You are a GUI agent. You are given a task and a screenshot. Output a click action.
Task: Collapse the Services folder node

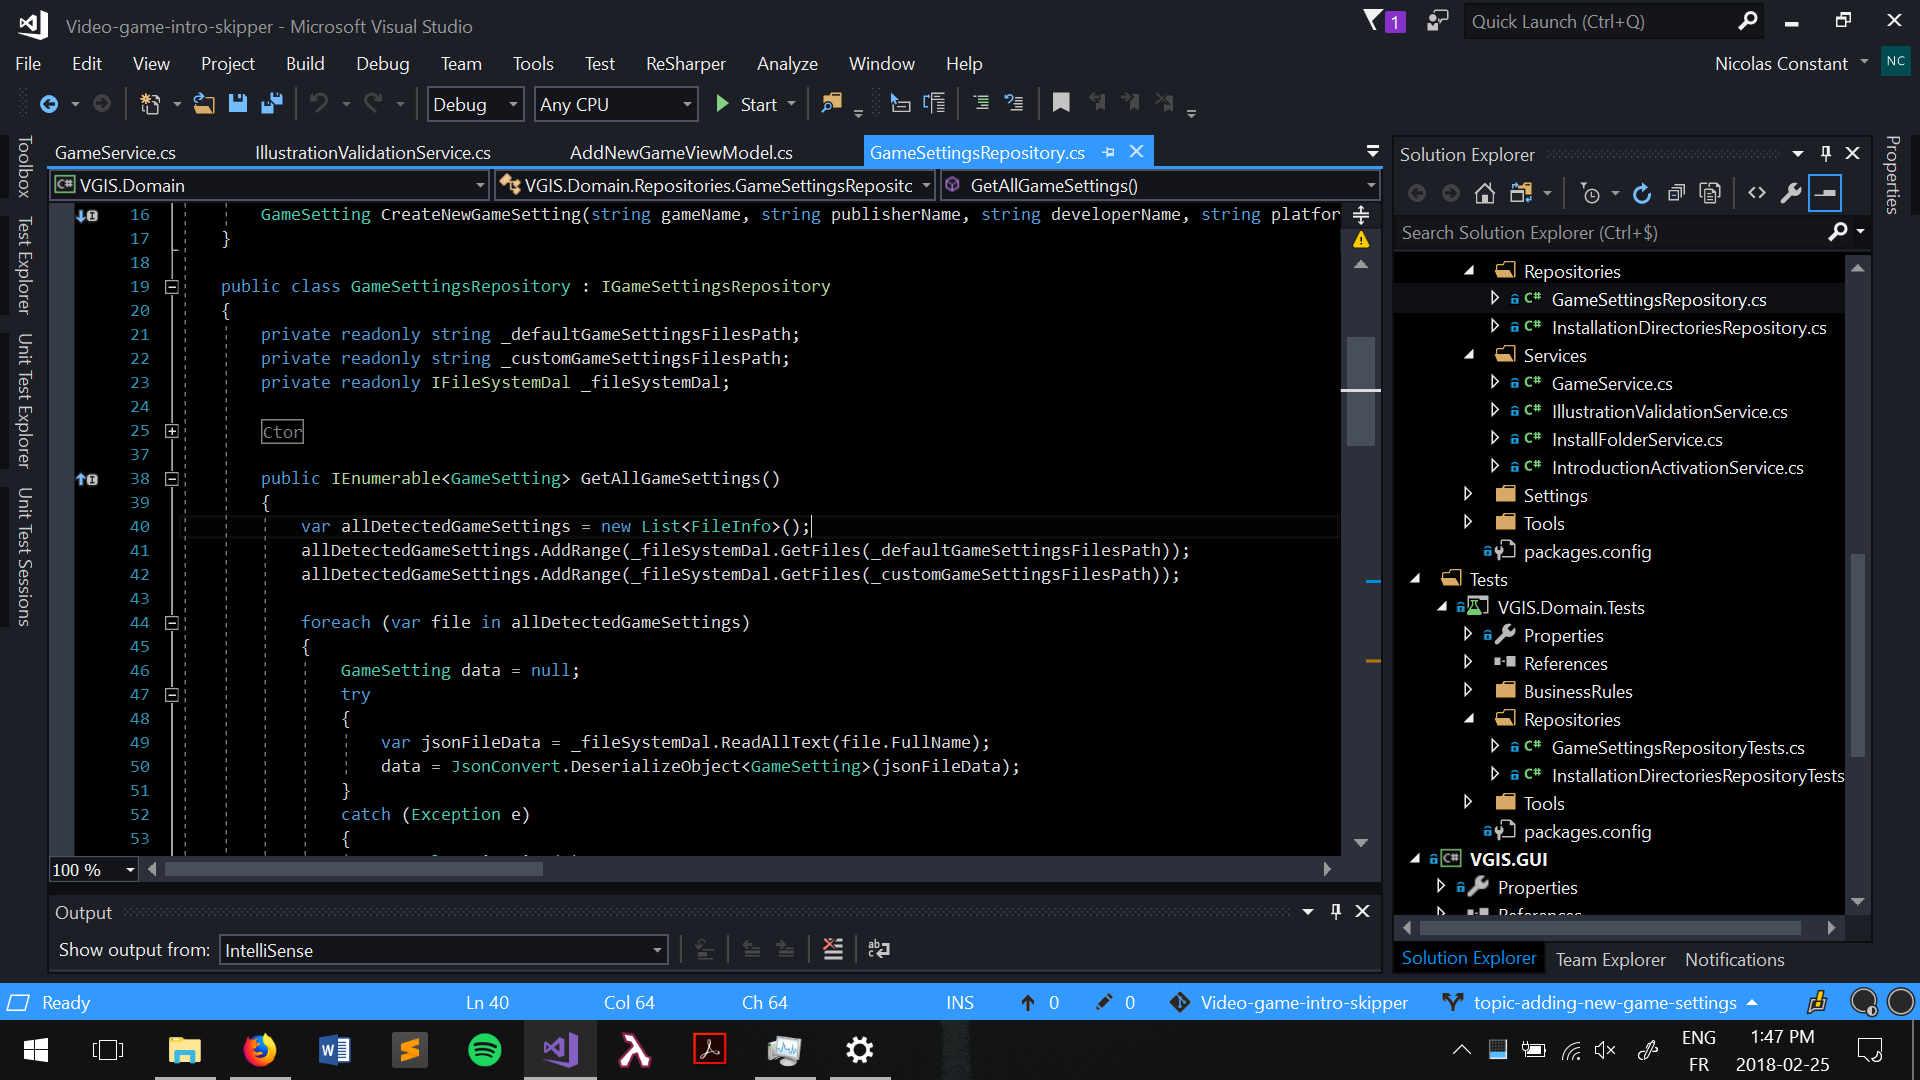[1469, 355]
